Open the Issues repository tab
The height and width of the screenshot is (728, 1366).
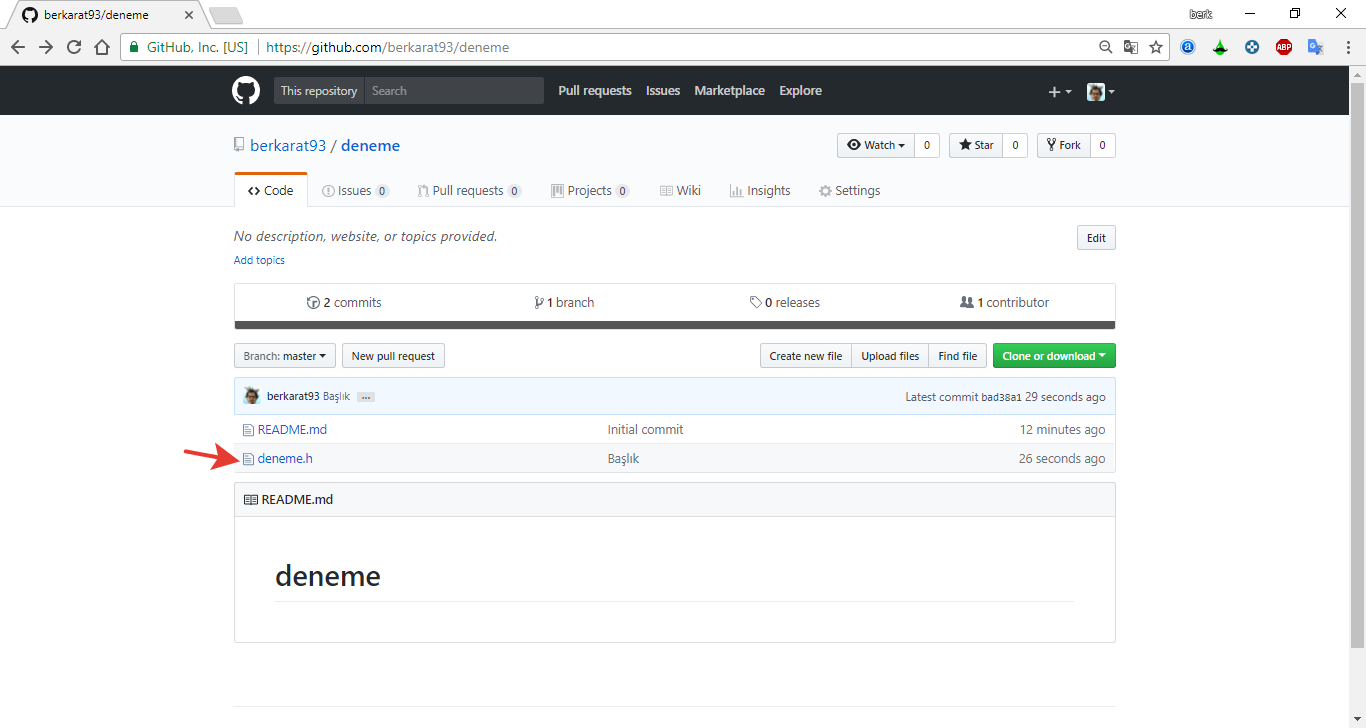click(355, 191)
